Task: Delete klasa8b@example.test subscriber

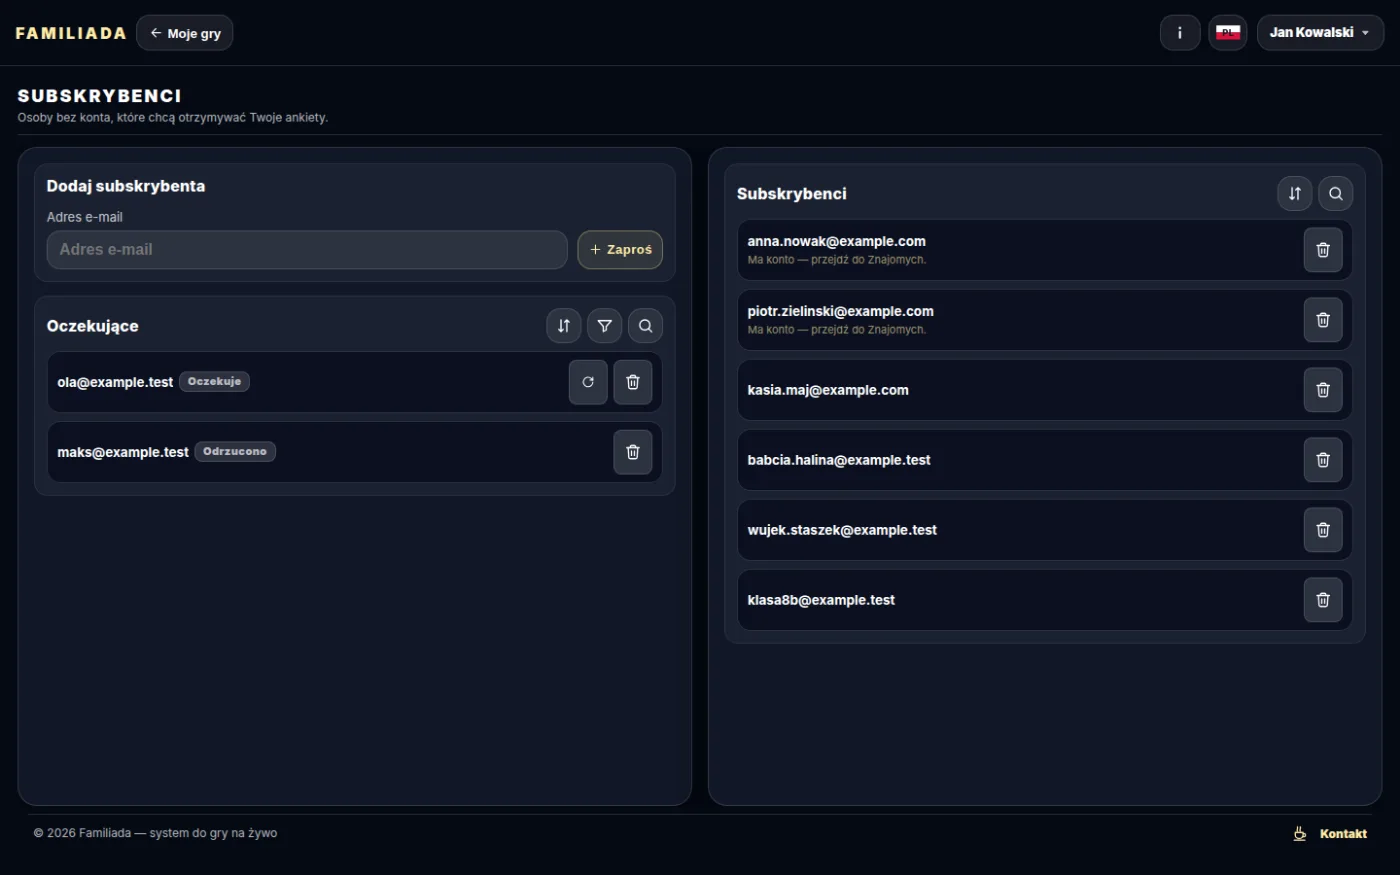Action: pos(1322,600)
